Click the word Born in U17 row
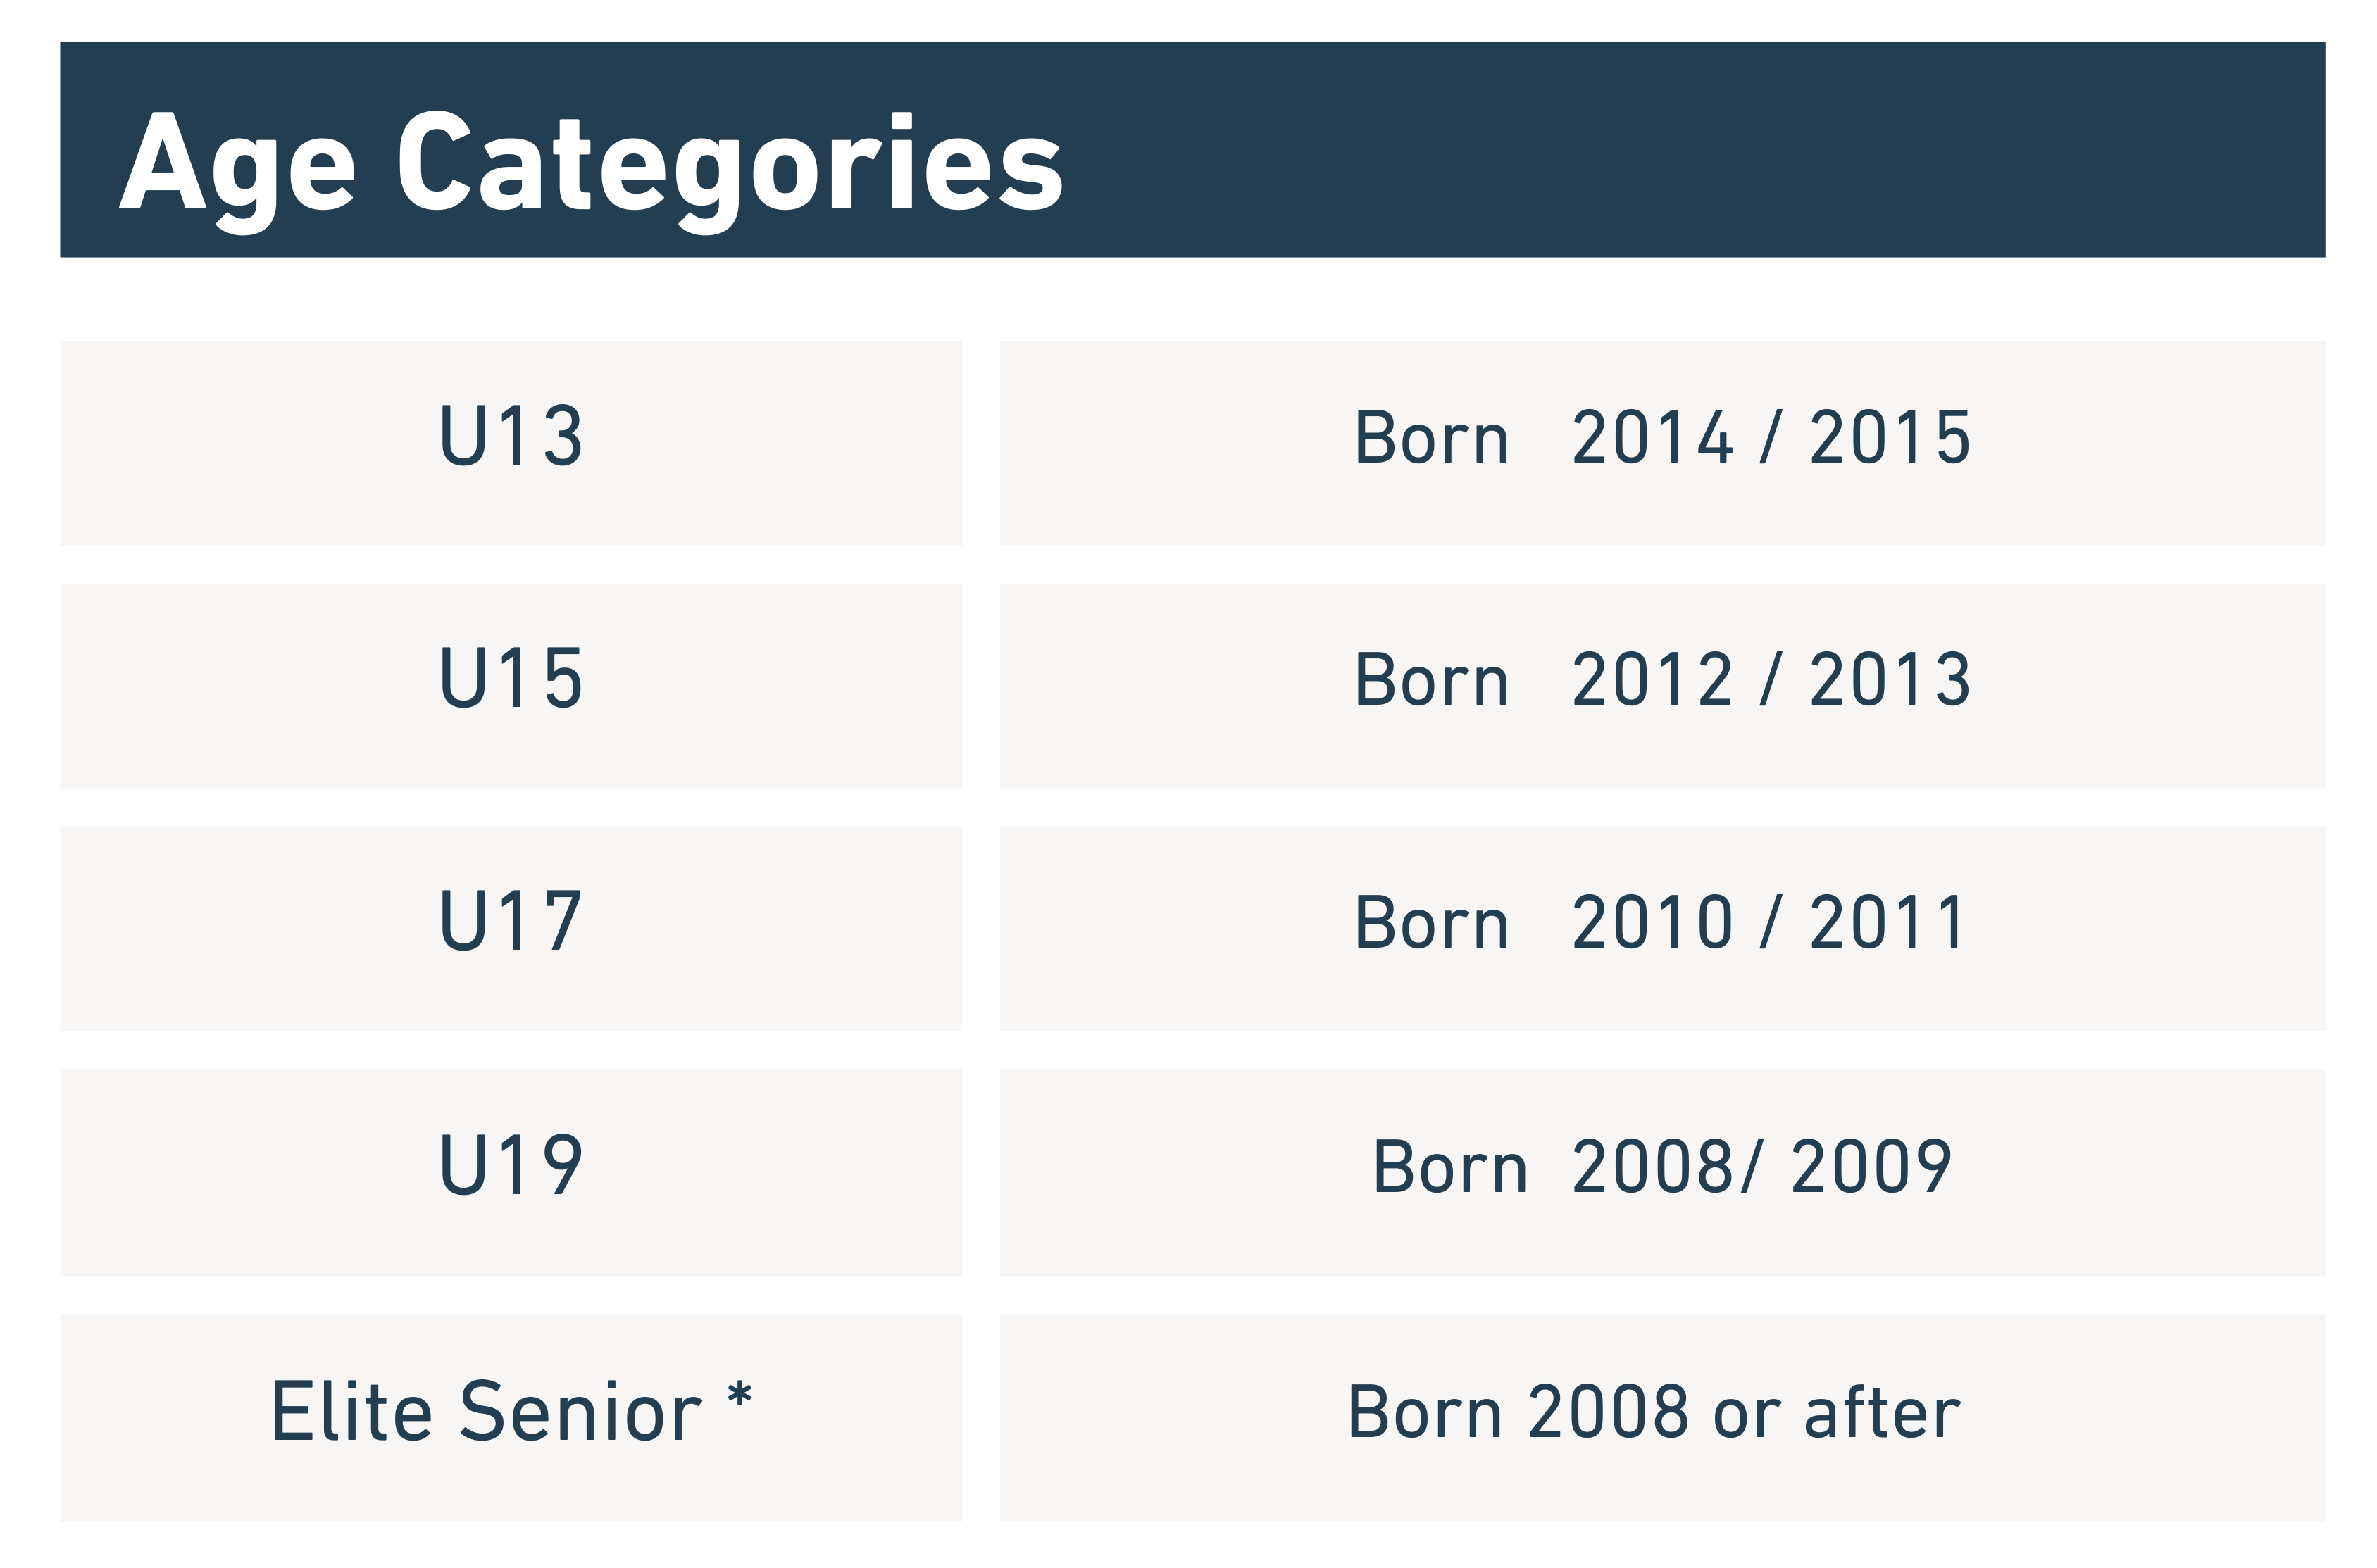 tap(1431, 923)
